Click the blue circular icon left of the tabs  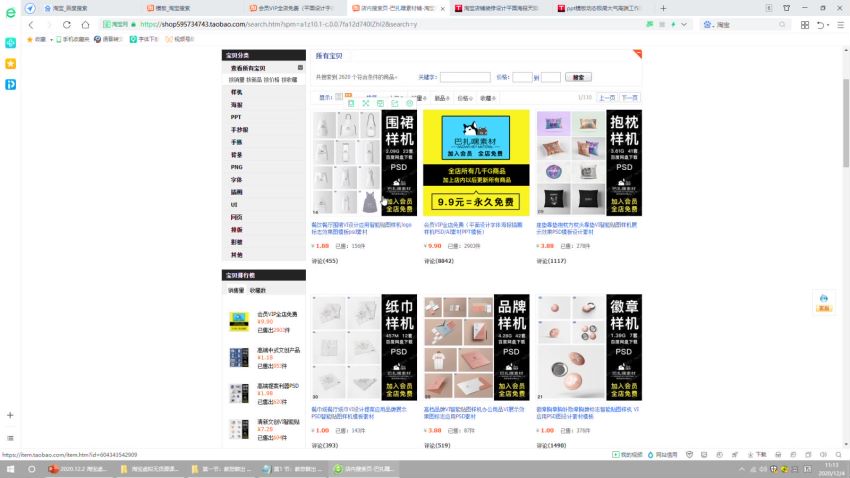(30, 8)
